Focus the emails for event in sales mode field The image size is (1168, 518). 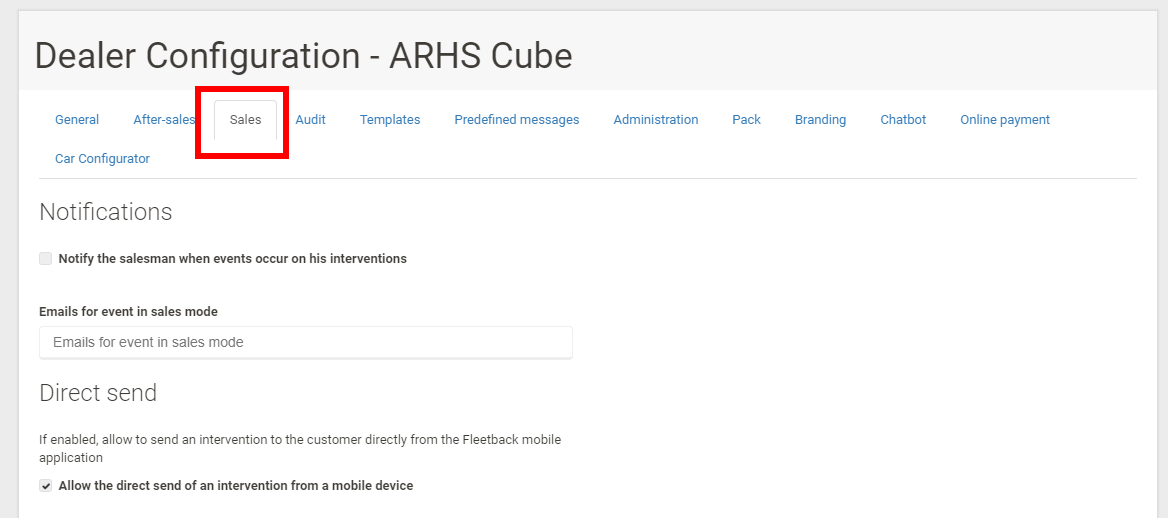[x=305, y=342]
